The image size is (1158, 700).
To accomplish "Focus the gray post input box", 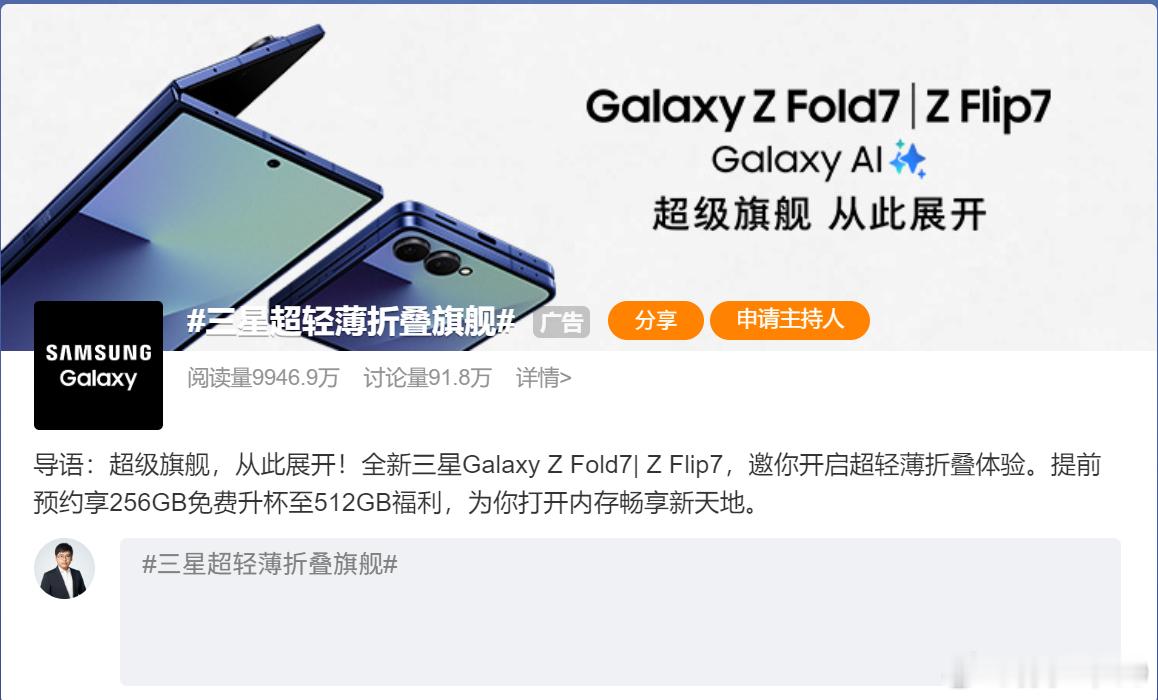I will 620,611.
